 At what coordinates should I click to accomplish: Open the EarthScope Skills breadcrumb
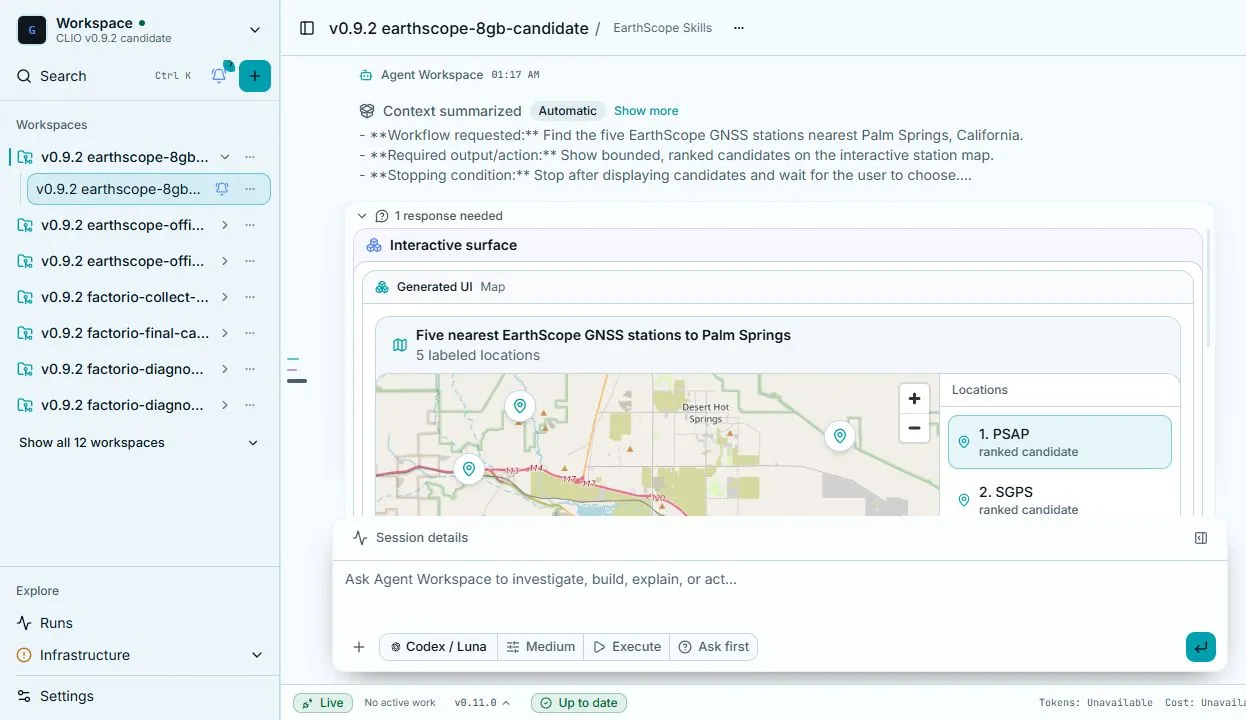pyautogui.click(x=662, y=28)
